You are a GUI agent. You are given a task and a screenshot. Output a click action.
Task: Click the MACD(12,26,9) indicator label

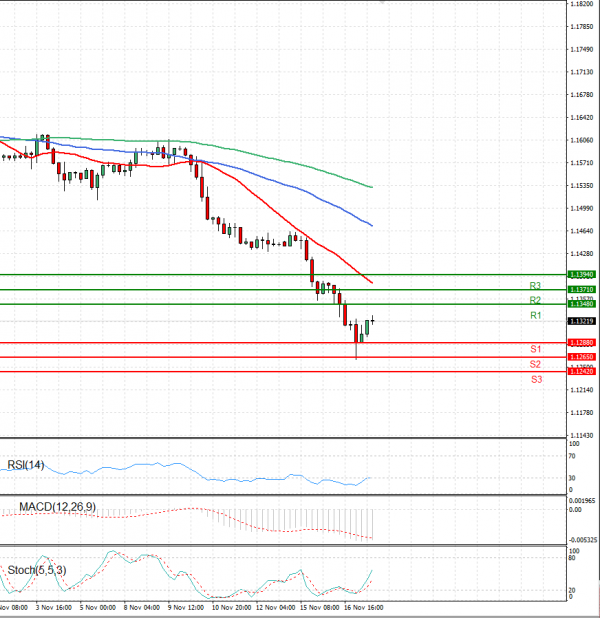tap(57, 509)
